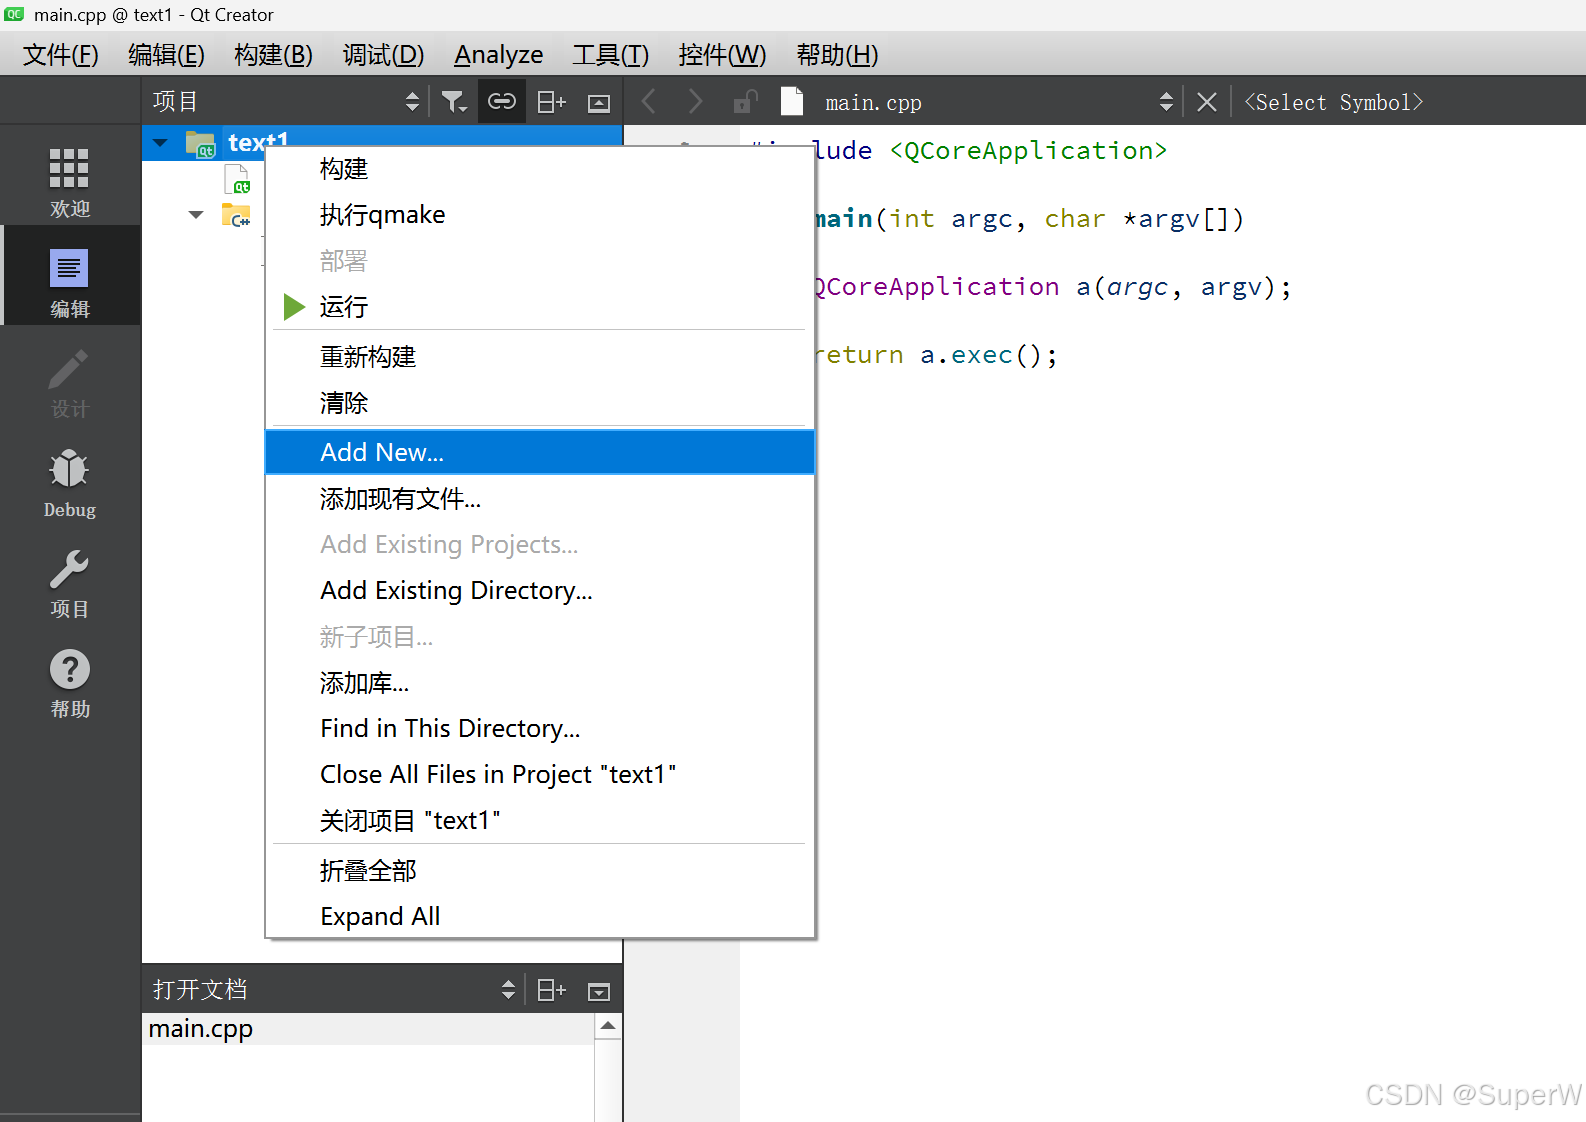Select main.cpp in open documents list
The image size is (1586, 1122).
[x=368, y=1029]
